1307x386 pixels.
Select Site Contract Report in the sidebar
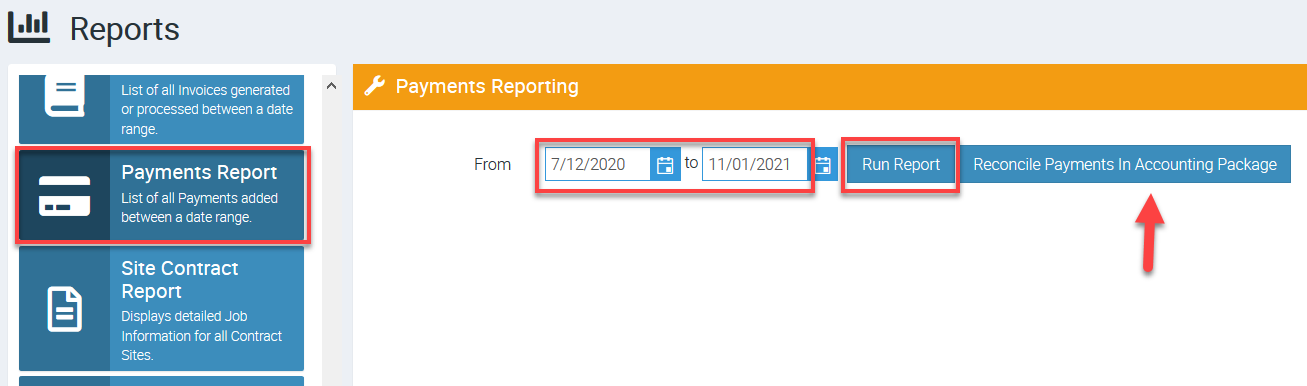coord(161,309)
